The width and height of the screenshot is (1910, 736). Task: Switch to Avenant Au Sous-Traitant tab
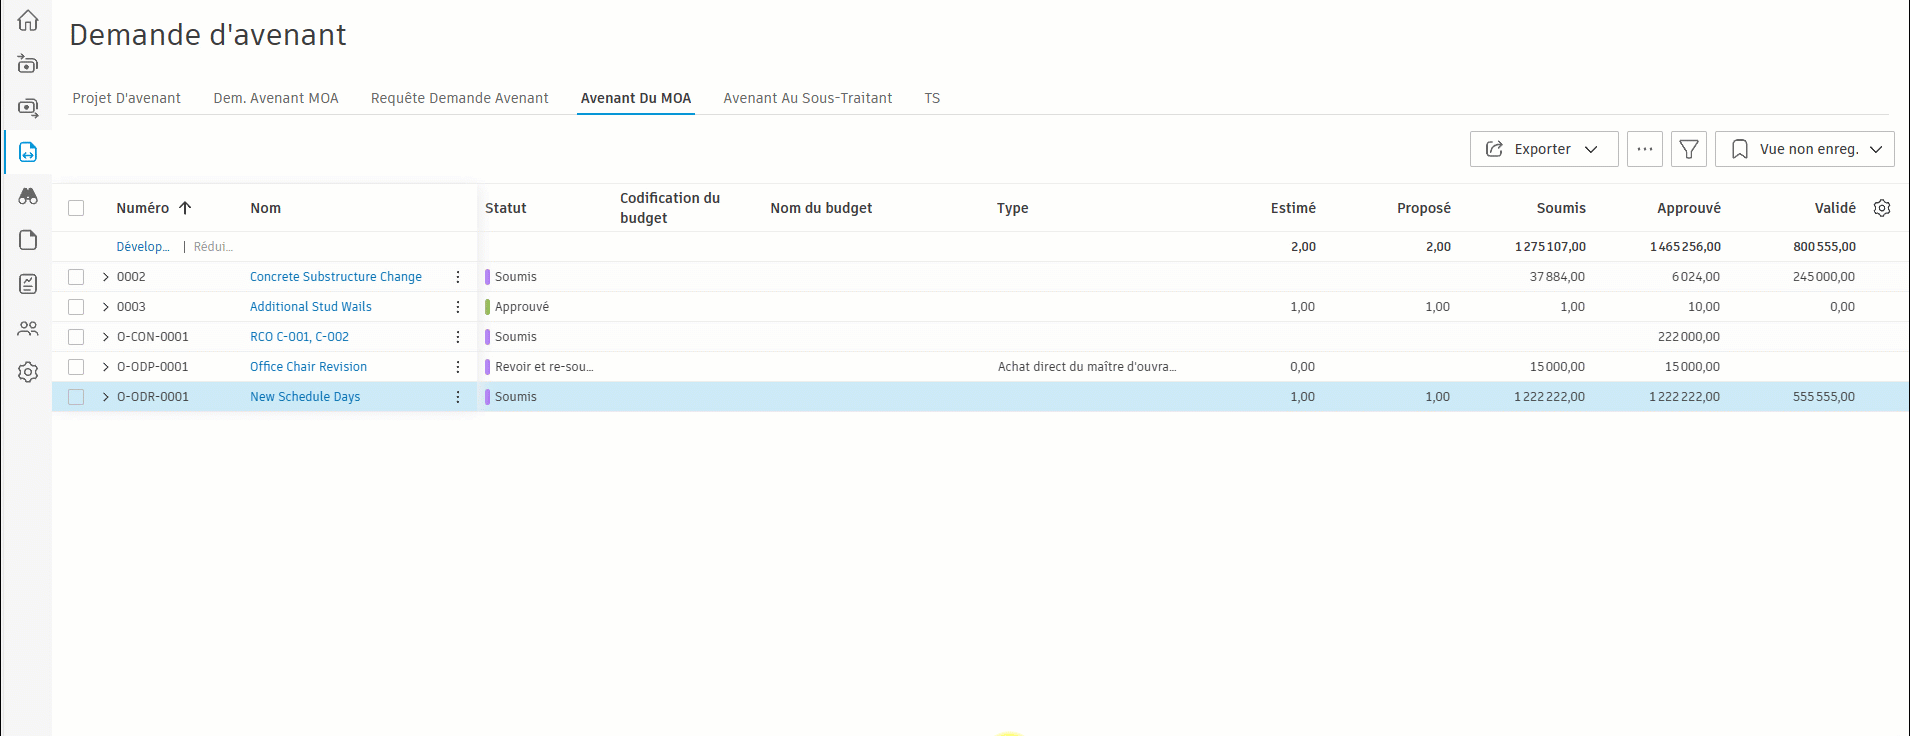coord(808,98)
